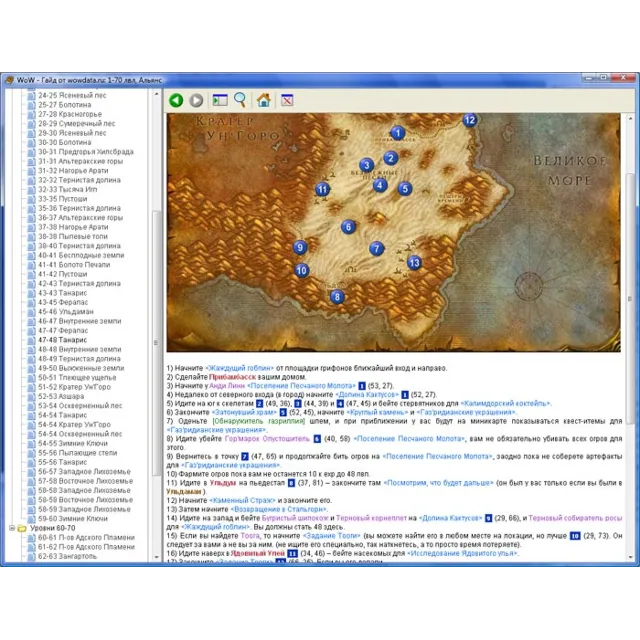The image size is (640, 640).
Task: Click the guide page scroll-up arrow
Action: [x=631, y=118]
